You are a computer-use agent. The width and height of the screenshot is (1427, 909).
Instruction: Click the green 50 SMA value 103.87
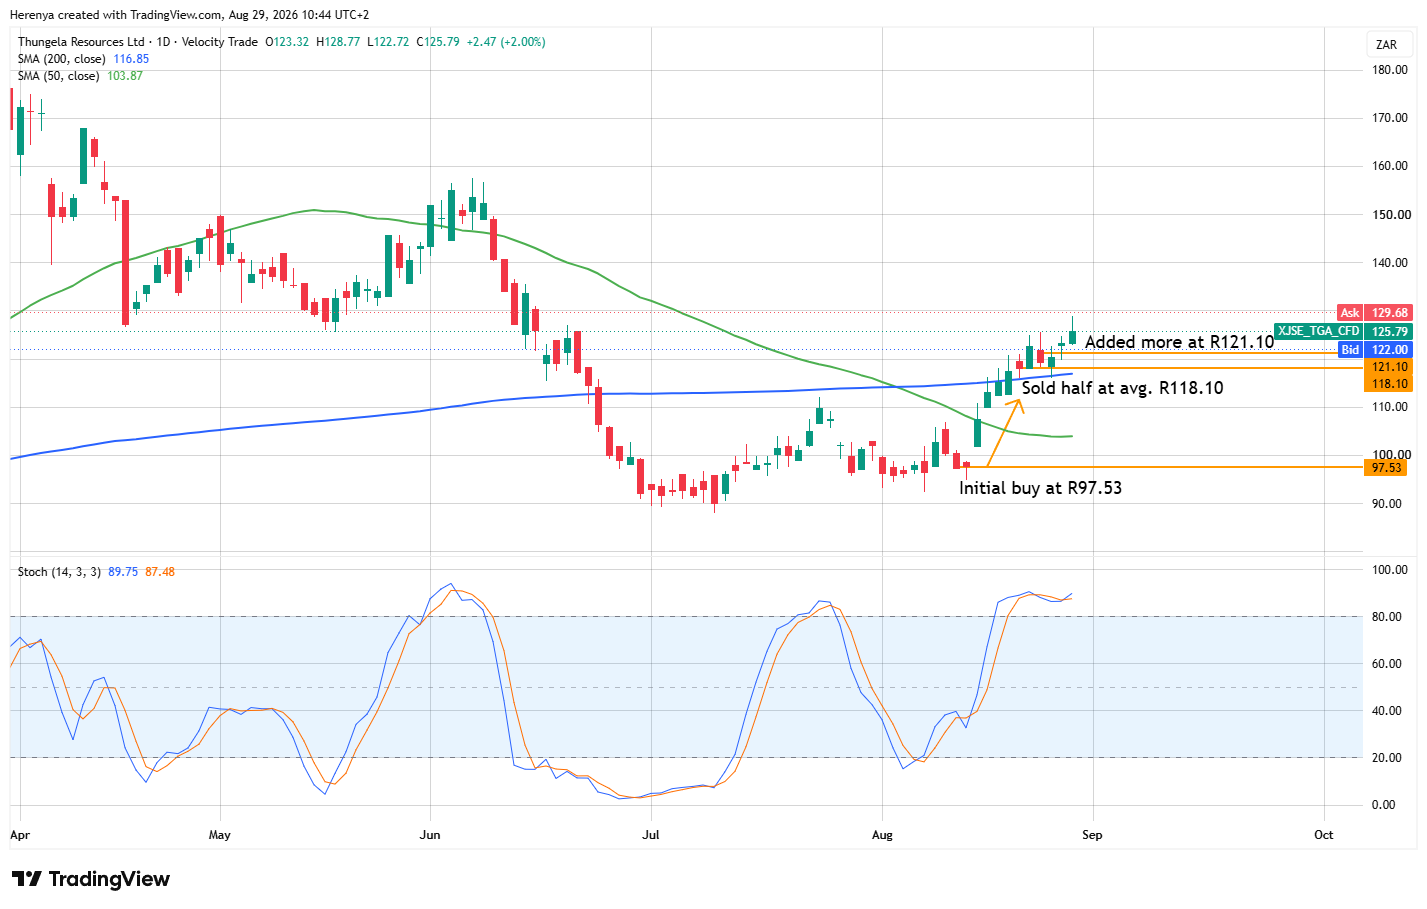[125, 76]
